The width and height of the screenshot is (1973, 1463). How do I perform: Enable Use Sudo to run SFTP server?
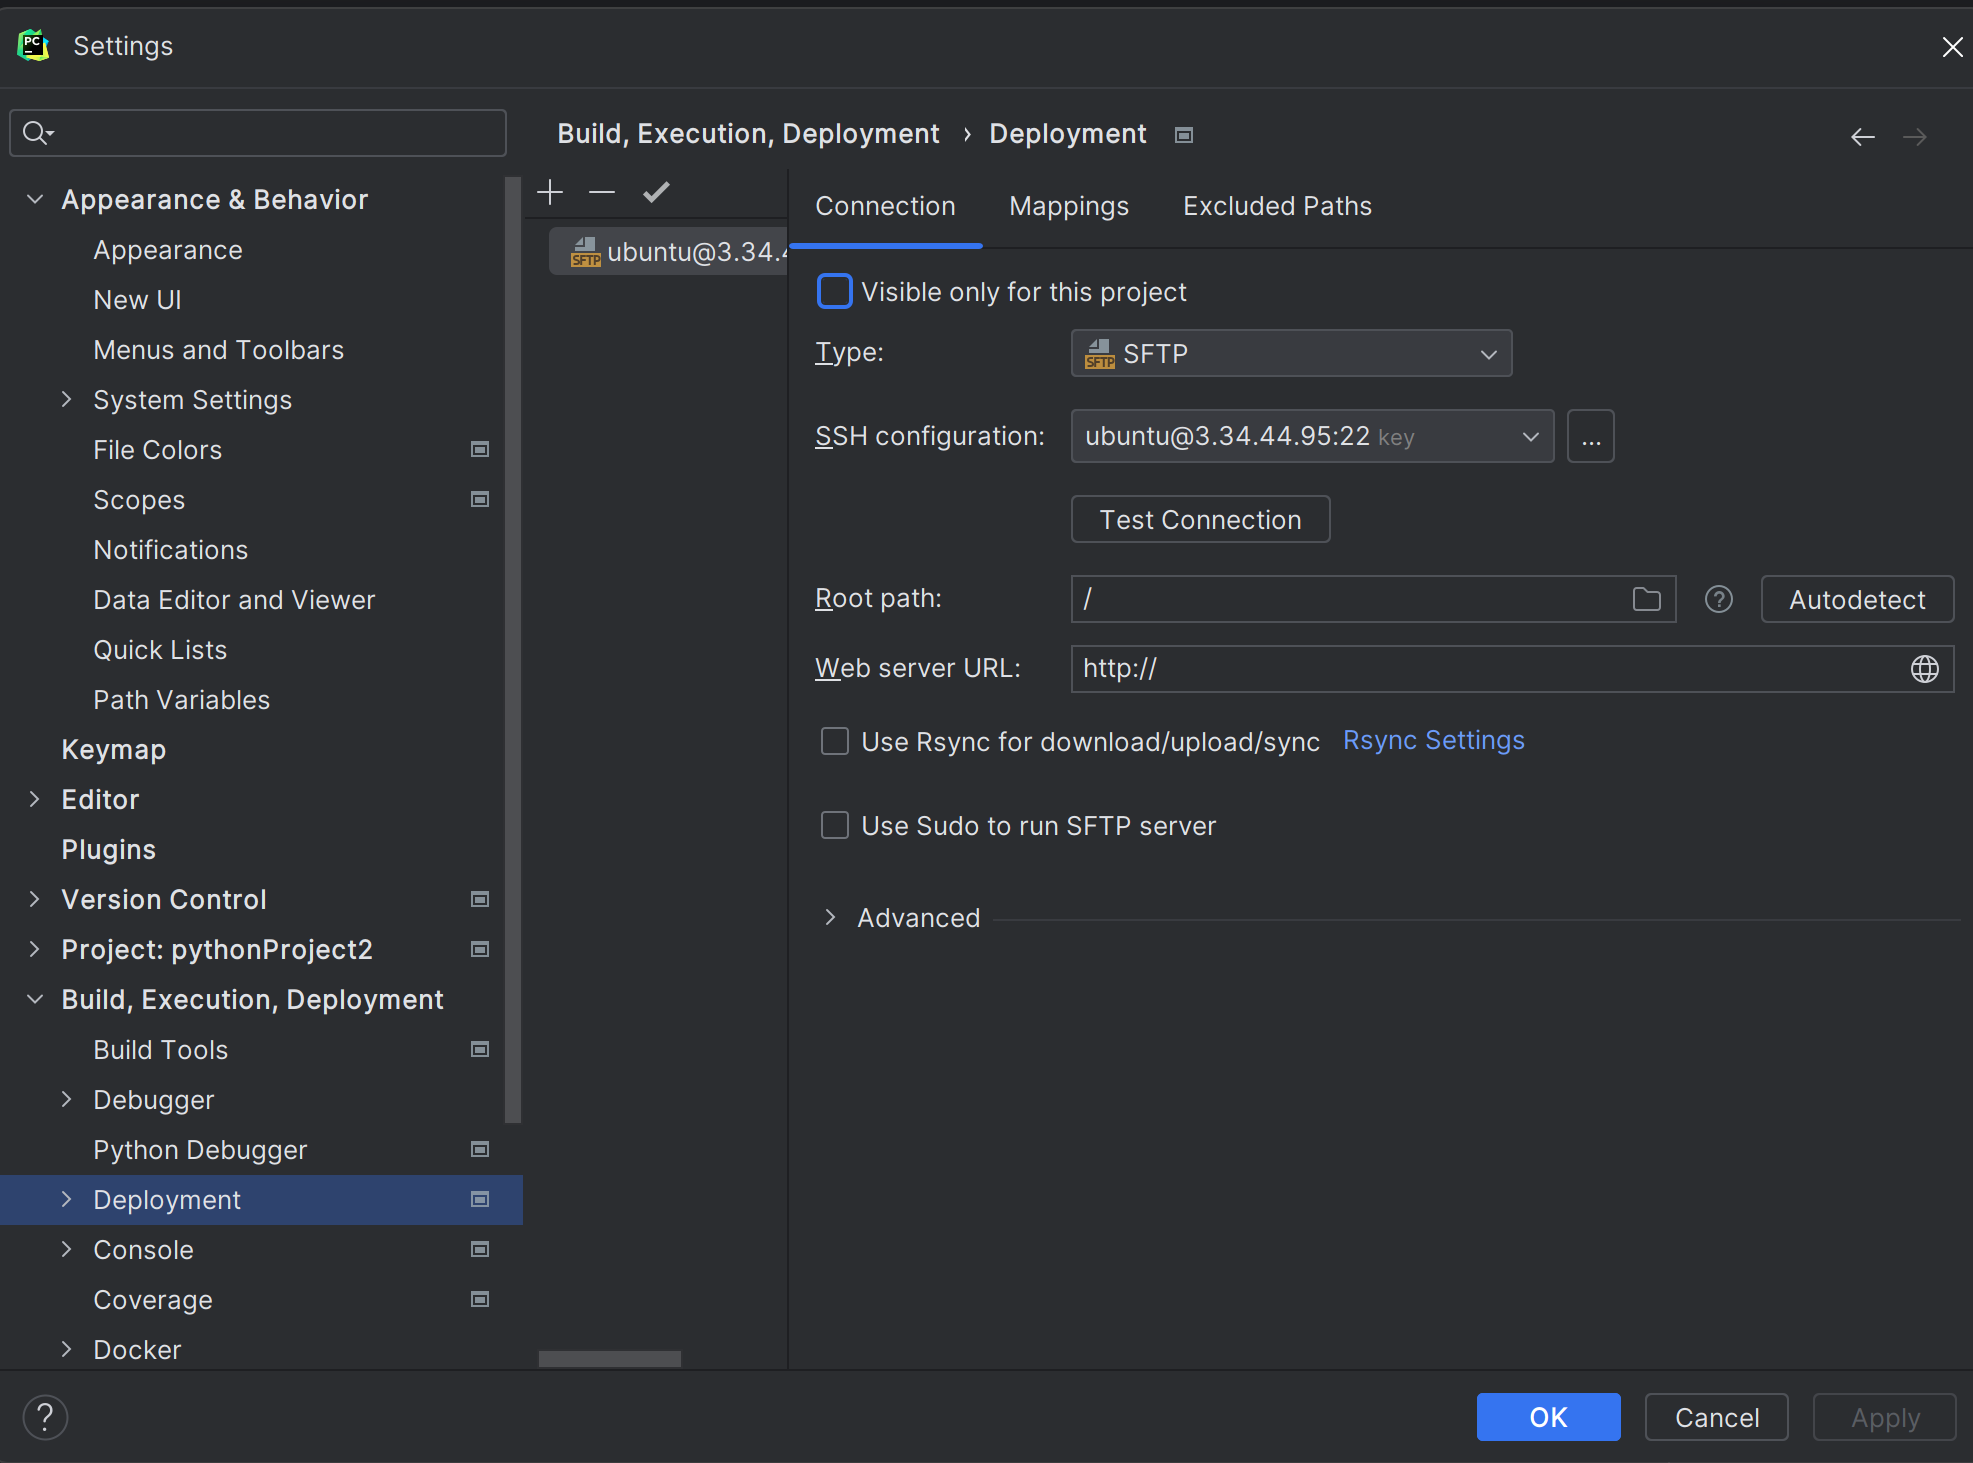[x=834, y=825]
